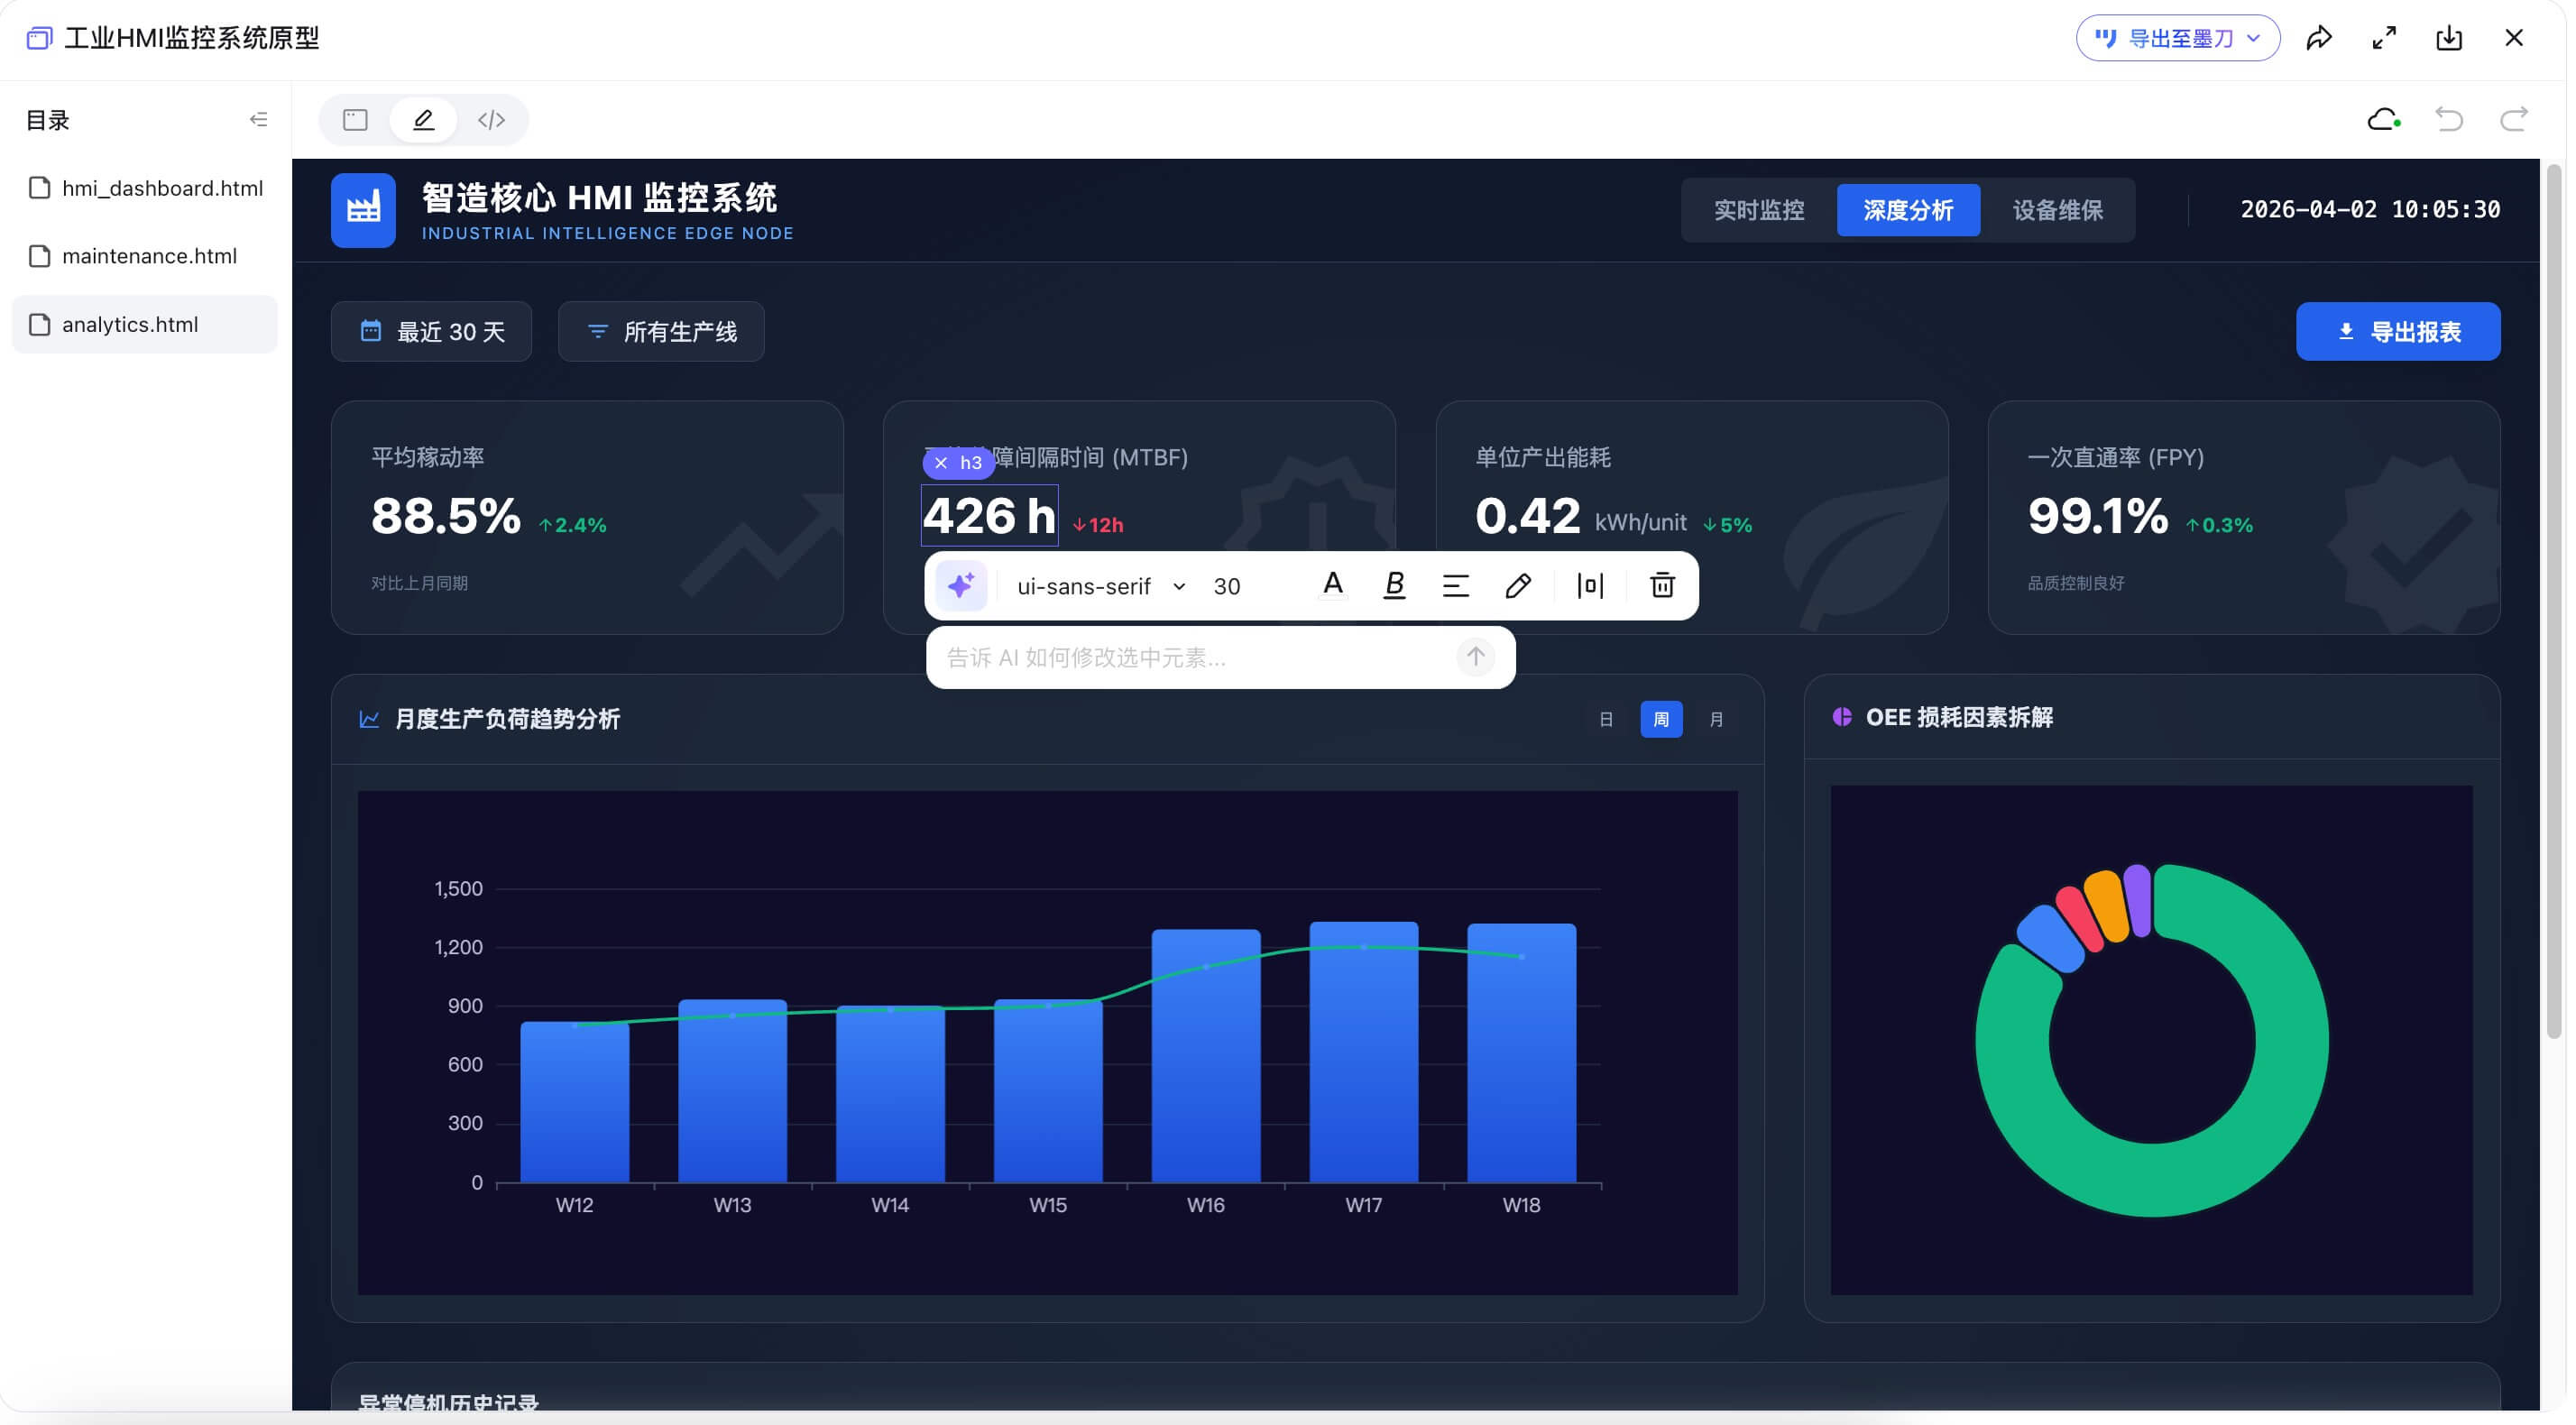Toggle bold formatting in floating toolbar
The width and height of the screenshot is (2576, 1425).
(x=1394, y=586)
